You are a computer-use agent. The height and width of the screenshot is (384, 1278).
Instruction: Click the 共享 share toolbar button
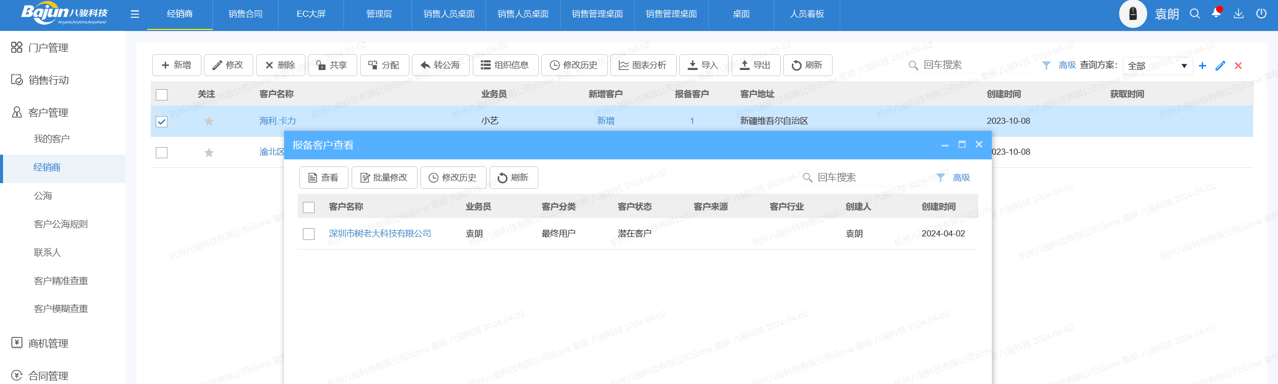click(332, 65)
